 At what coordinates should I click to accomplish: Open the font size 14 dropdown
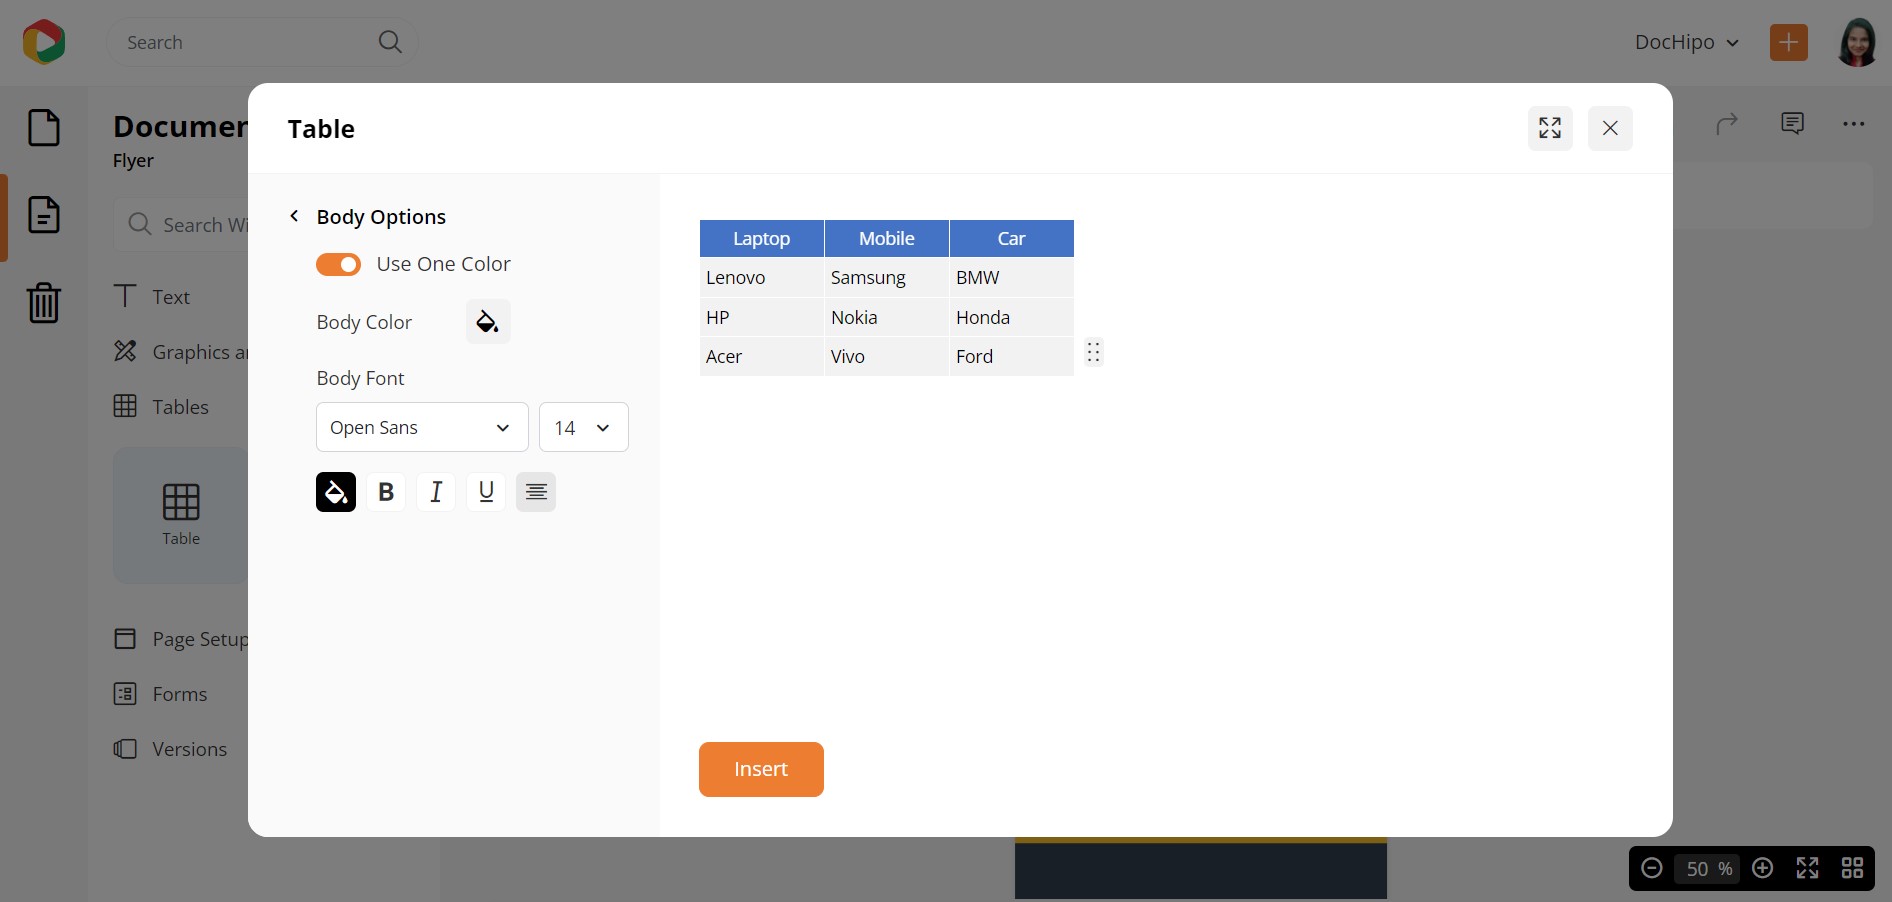[584, 427]
